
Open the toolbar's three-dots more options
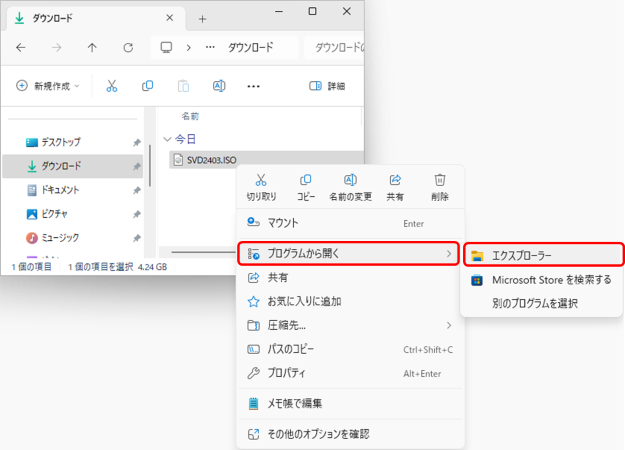click(254, 86)
